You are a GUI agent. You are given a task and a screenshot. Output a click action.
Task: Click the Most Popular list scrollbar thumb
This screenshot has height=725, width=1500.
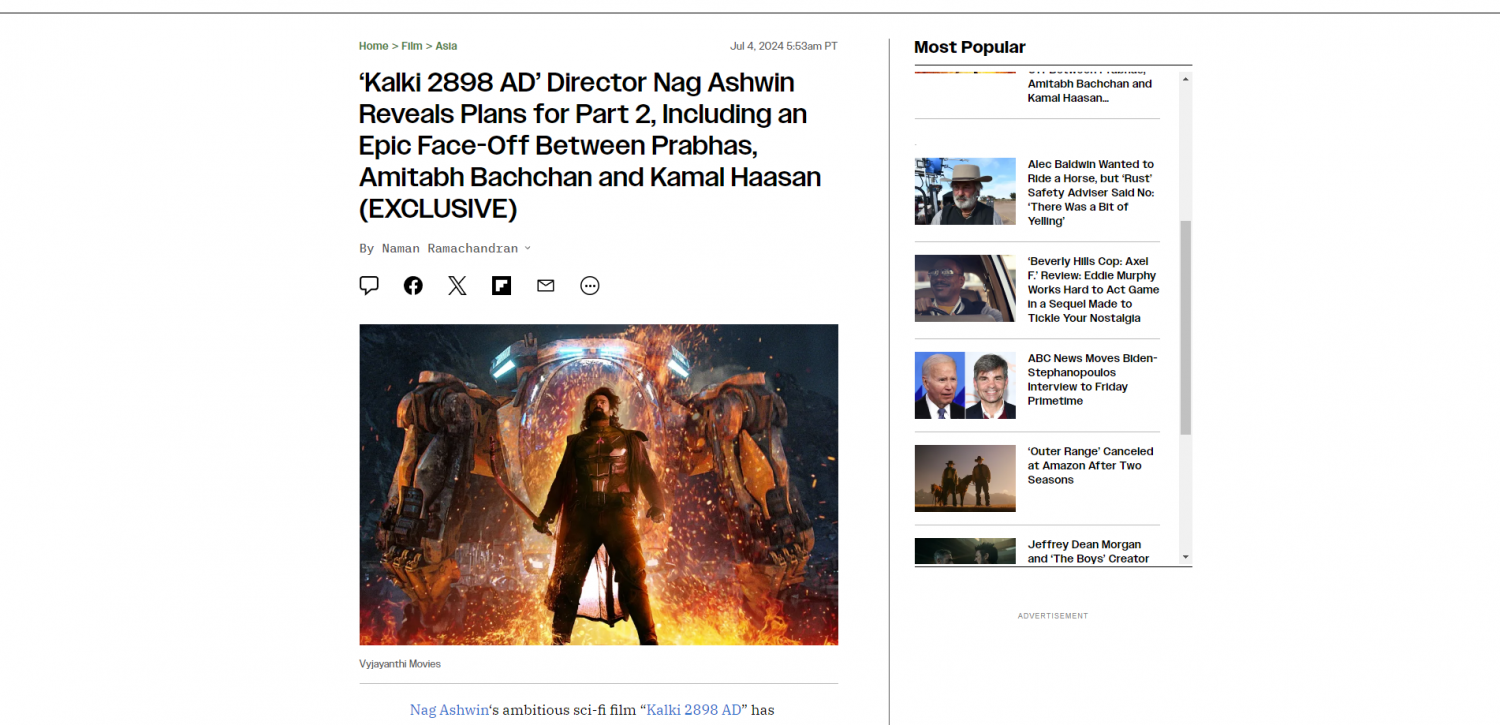click(1186, 328)
